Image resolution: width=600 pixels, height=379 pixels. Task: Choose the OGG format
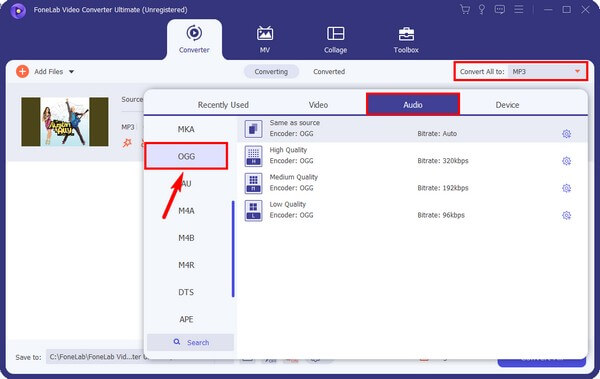coord(186,156)
